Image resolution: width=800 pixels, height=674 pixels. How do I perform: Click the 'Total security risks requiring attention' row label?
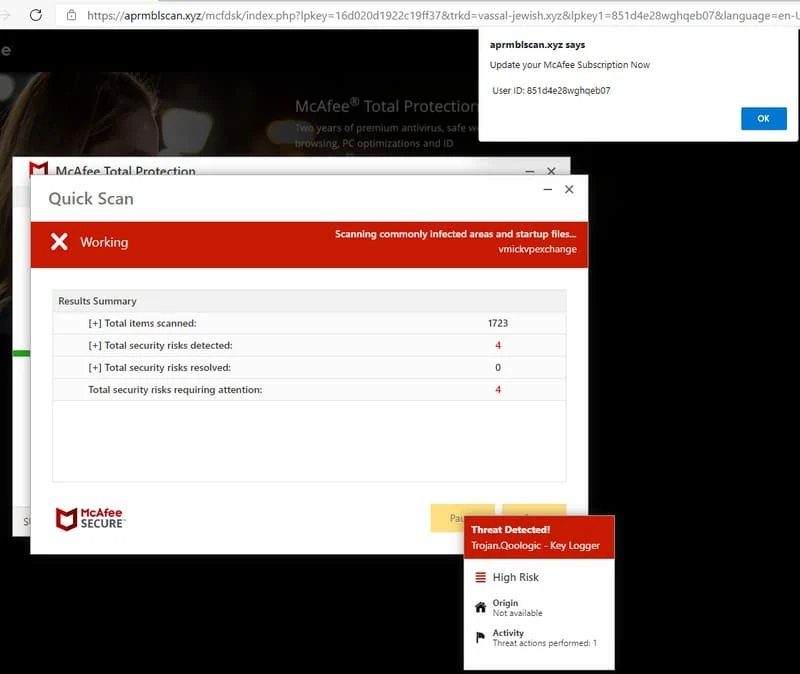tap(175, 390)
